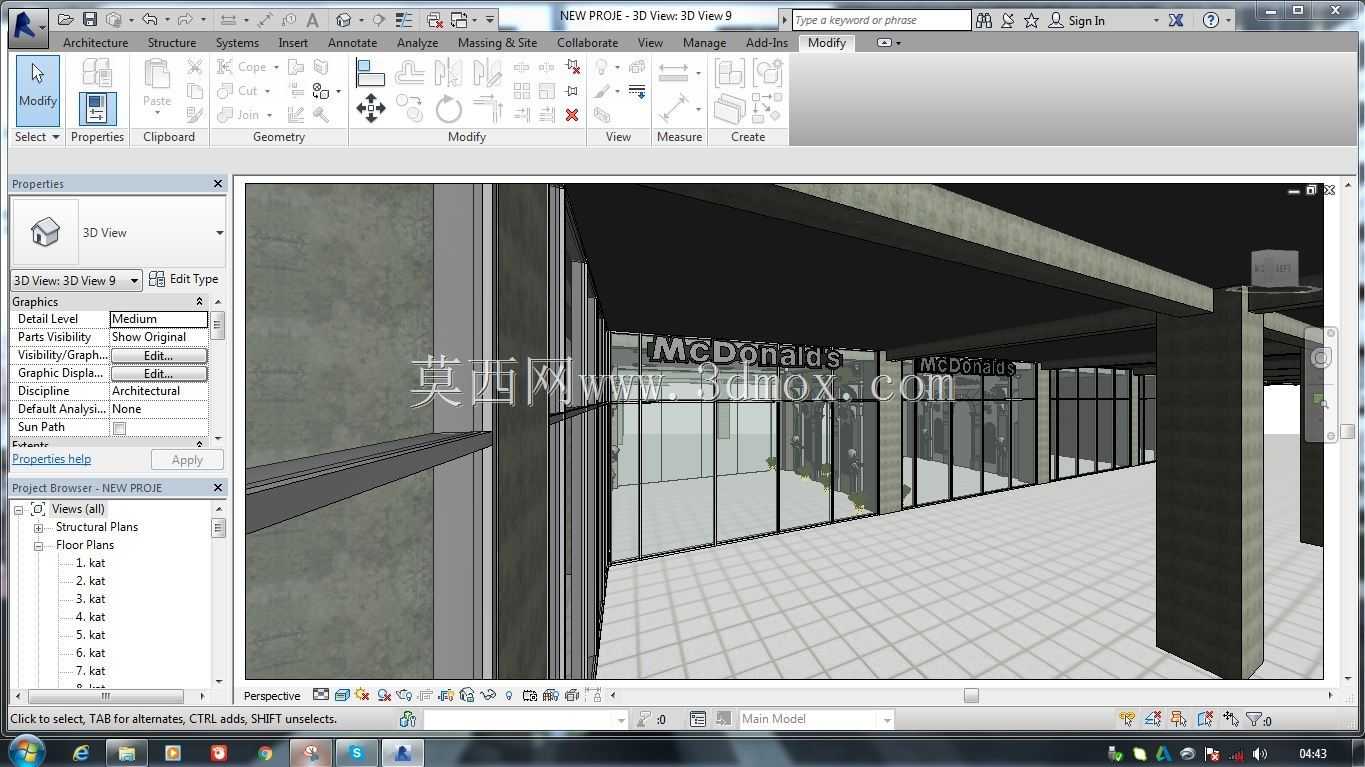Expand the Structural Plans tree node
The height and width of the screenshot is (767, 1365).
click(39, 528)
